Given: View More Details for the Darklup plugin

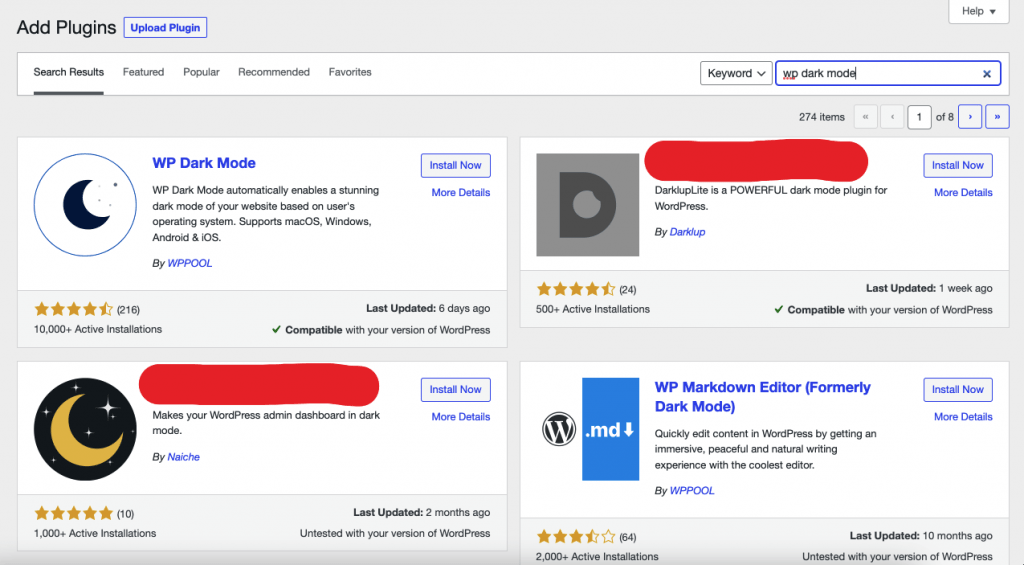Looking at the screenshot, I should coord(963,193).
